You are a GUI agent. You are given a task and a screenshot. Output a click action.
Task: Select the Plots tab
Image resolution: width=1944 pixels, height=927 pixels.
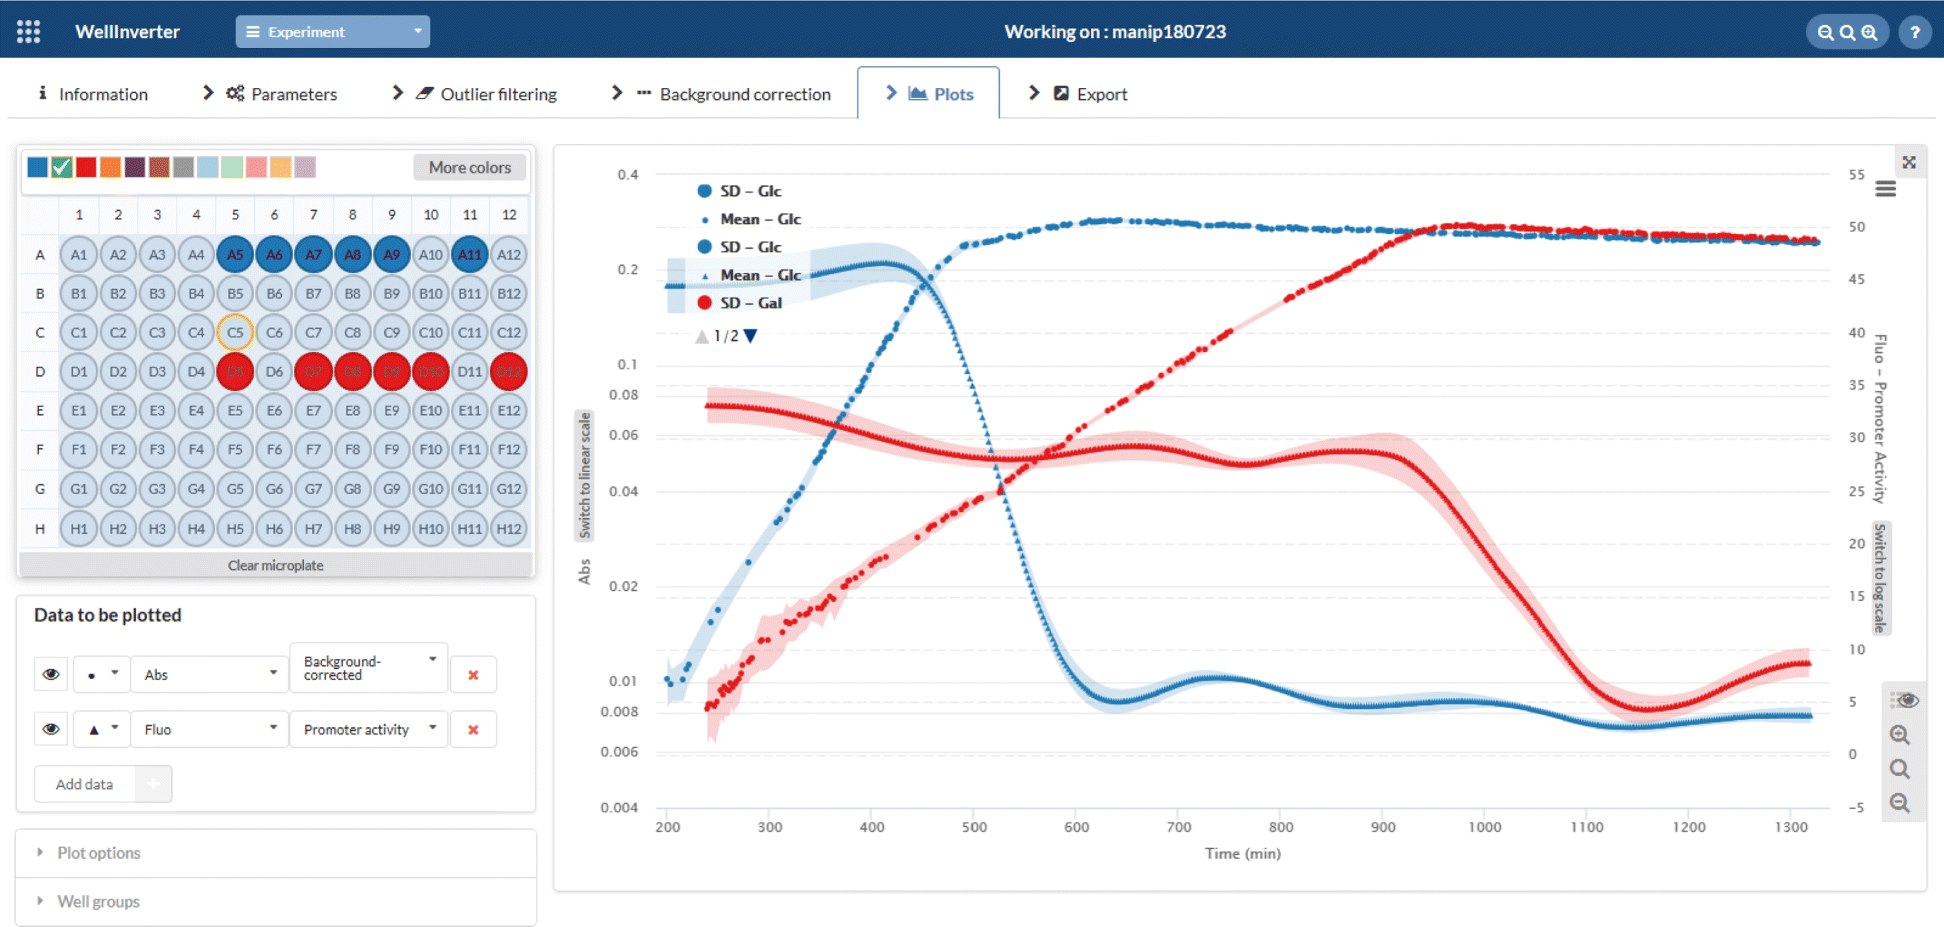[928, 94]
